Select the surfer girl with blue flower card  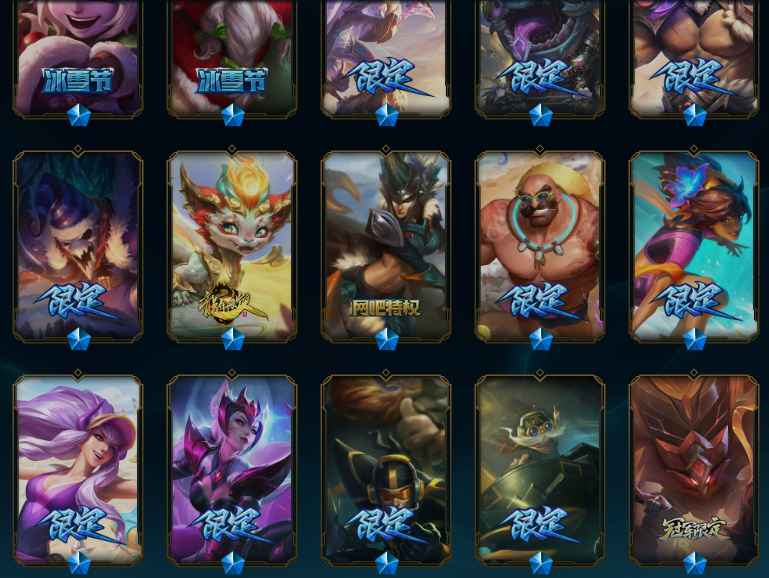click(694, 245)
